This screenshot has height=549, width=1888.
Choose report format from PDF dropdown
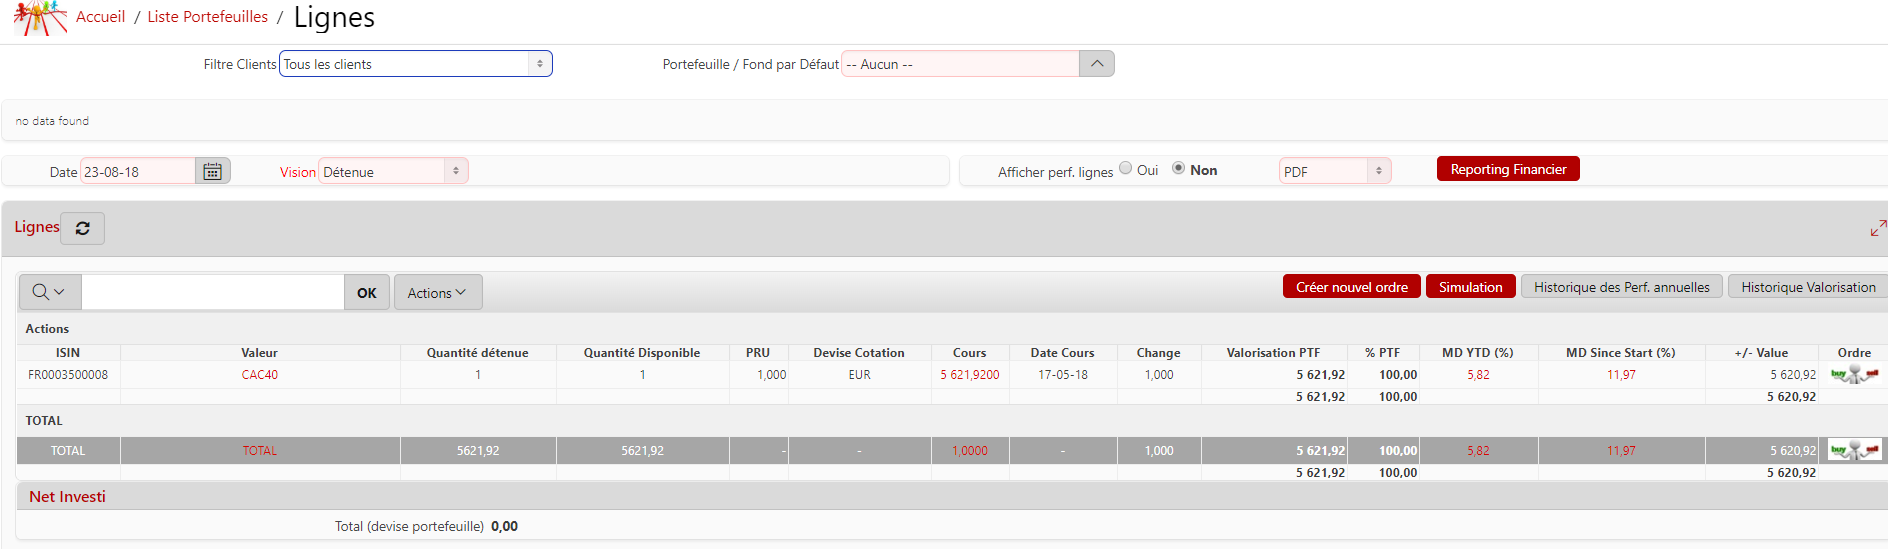[1334, 172]
